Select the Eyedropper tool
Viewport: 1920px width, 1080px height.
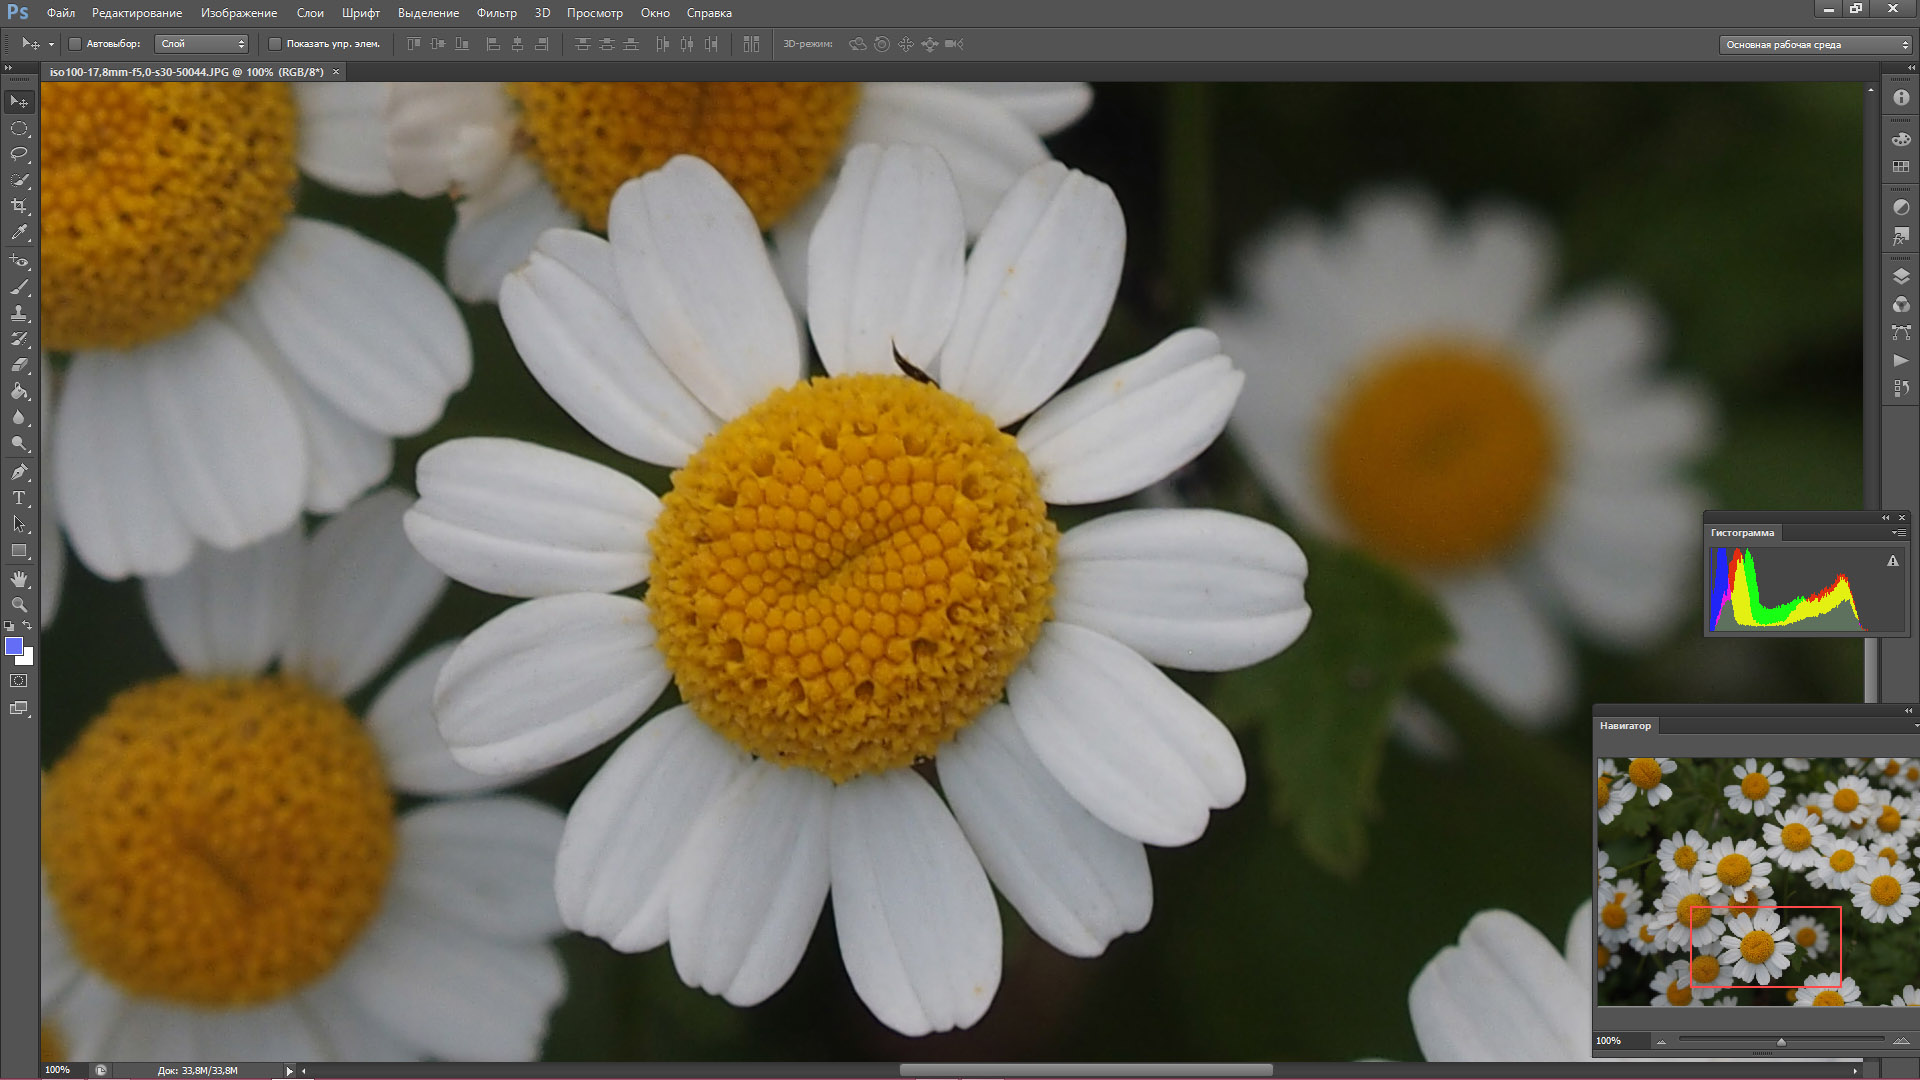tap(19, 232)
